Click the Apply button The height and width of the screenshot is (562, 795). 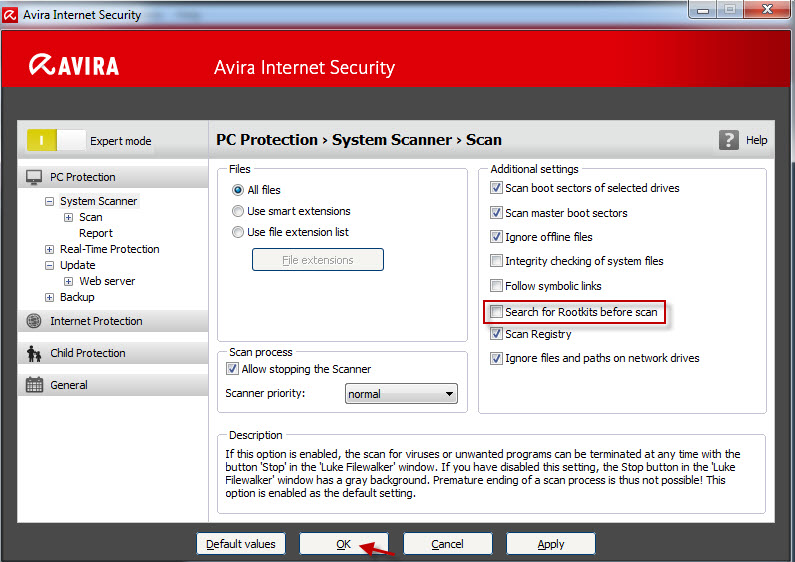pos(551,544)
